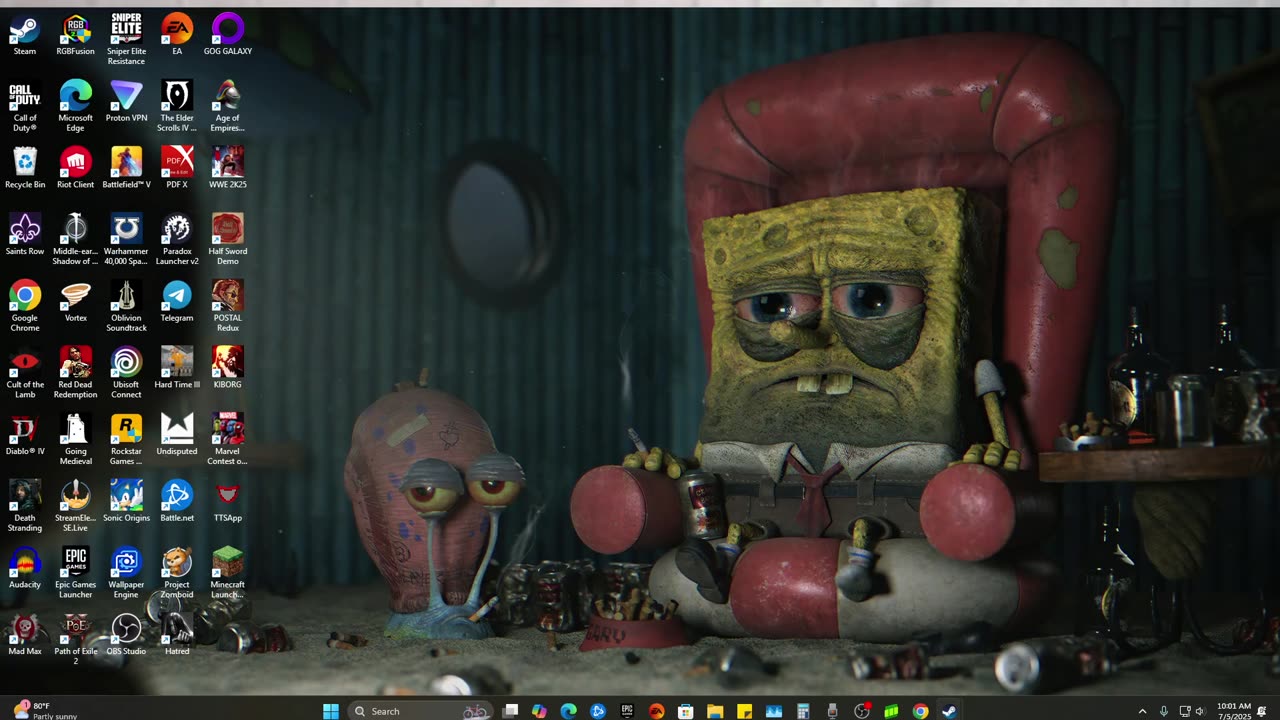Select the Half Sword Demo shortcut
Image resolution: width=1280 pixels, height=720 pixels.
coord(228,240)
